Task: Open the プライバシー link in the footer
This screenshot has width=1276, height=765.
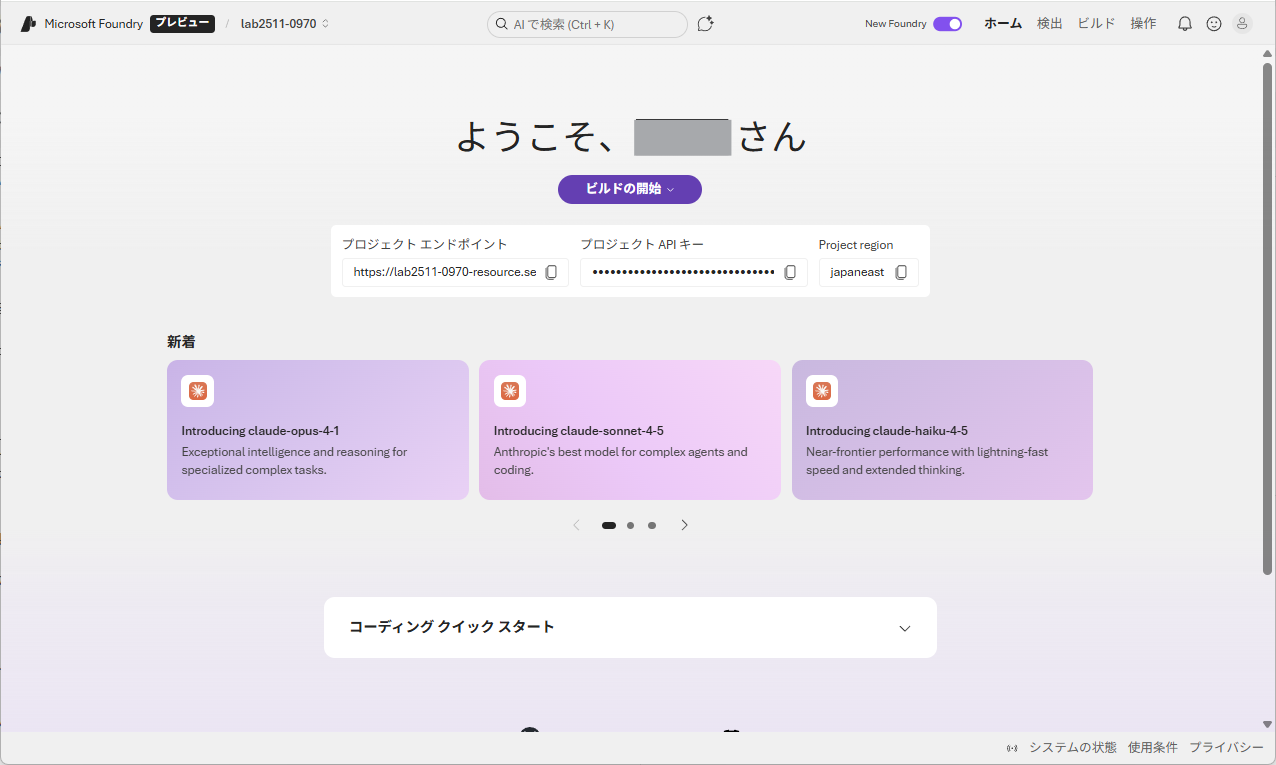Action: [1226, 747]
